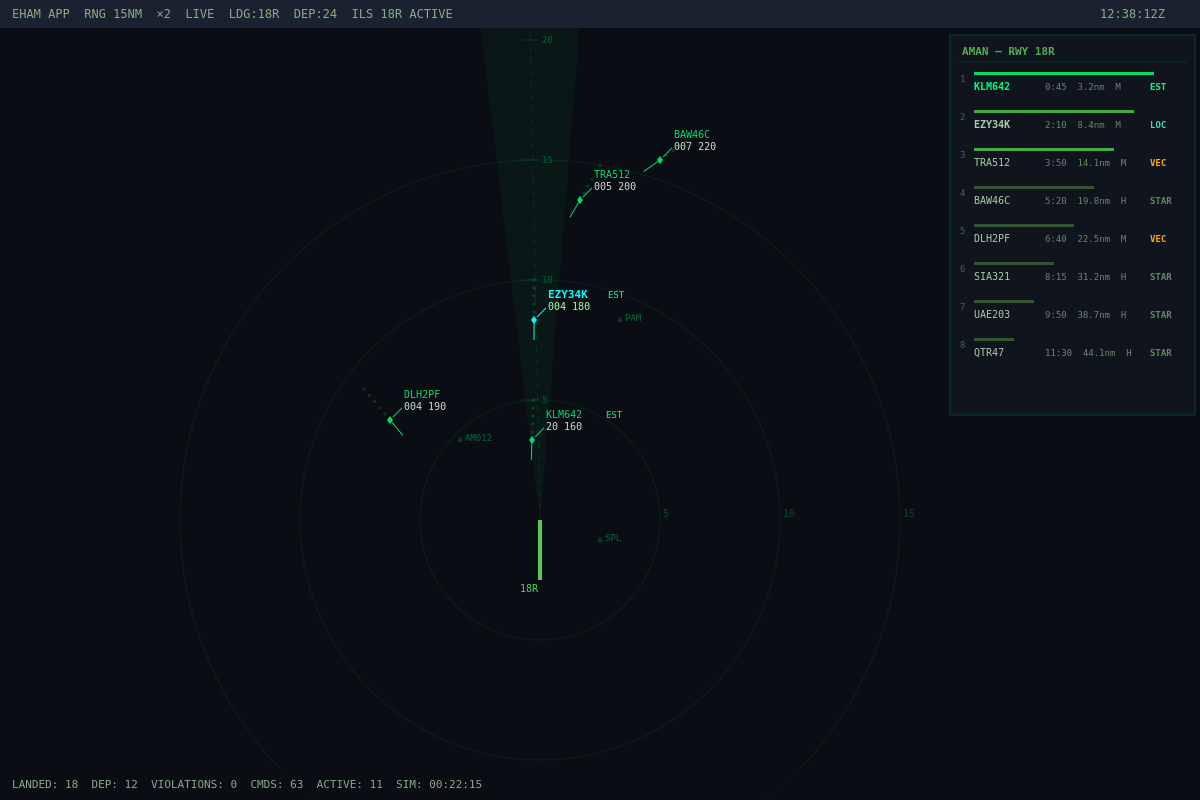This screenshot has height=800, width=1200.
Task: Click the LIVE mode indicator
Action: click(x=200, y=14)
